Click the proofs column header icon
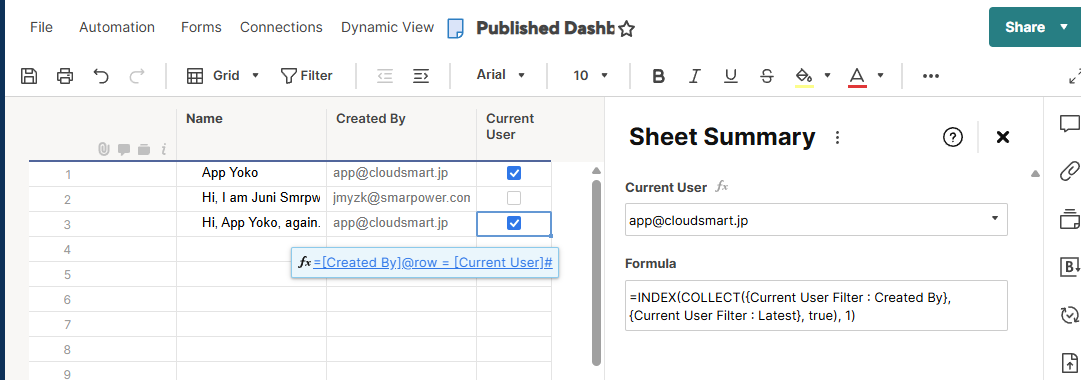Screen dimensions: 1081x380 point(143,149)
